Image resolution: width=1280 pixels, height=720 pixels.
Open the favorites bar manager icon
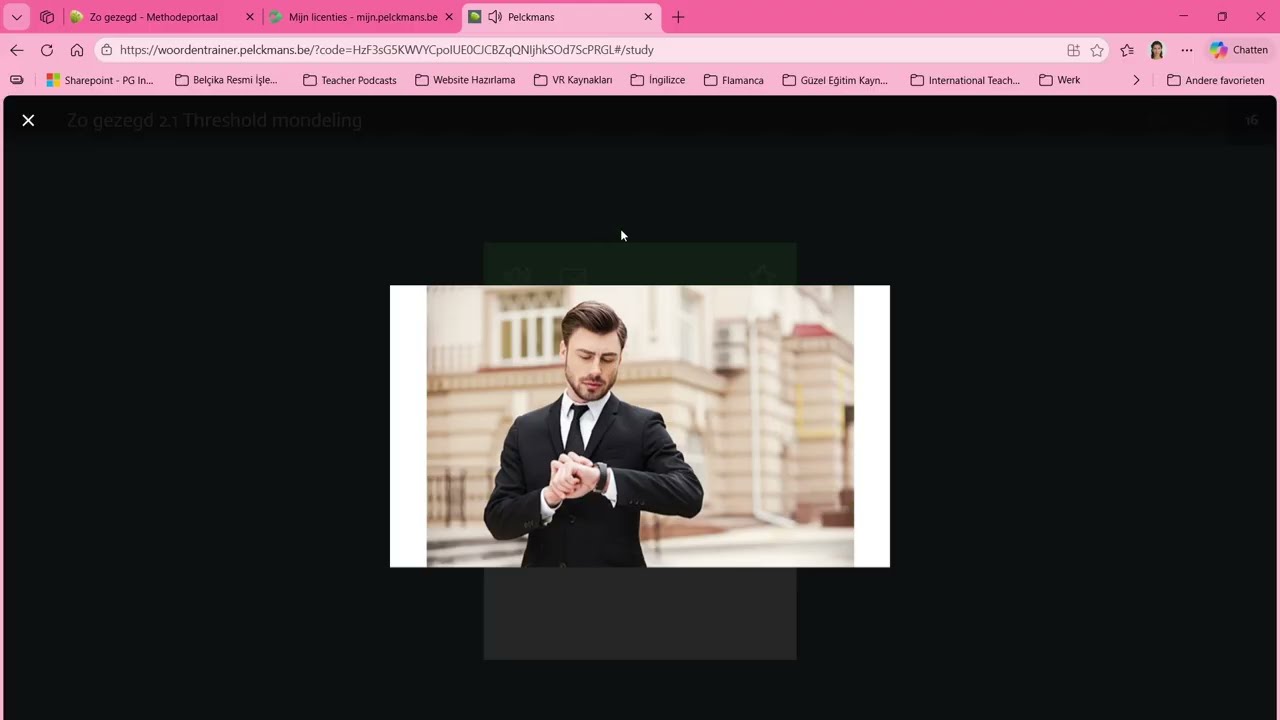click(17, 80)
